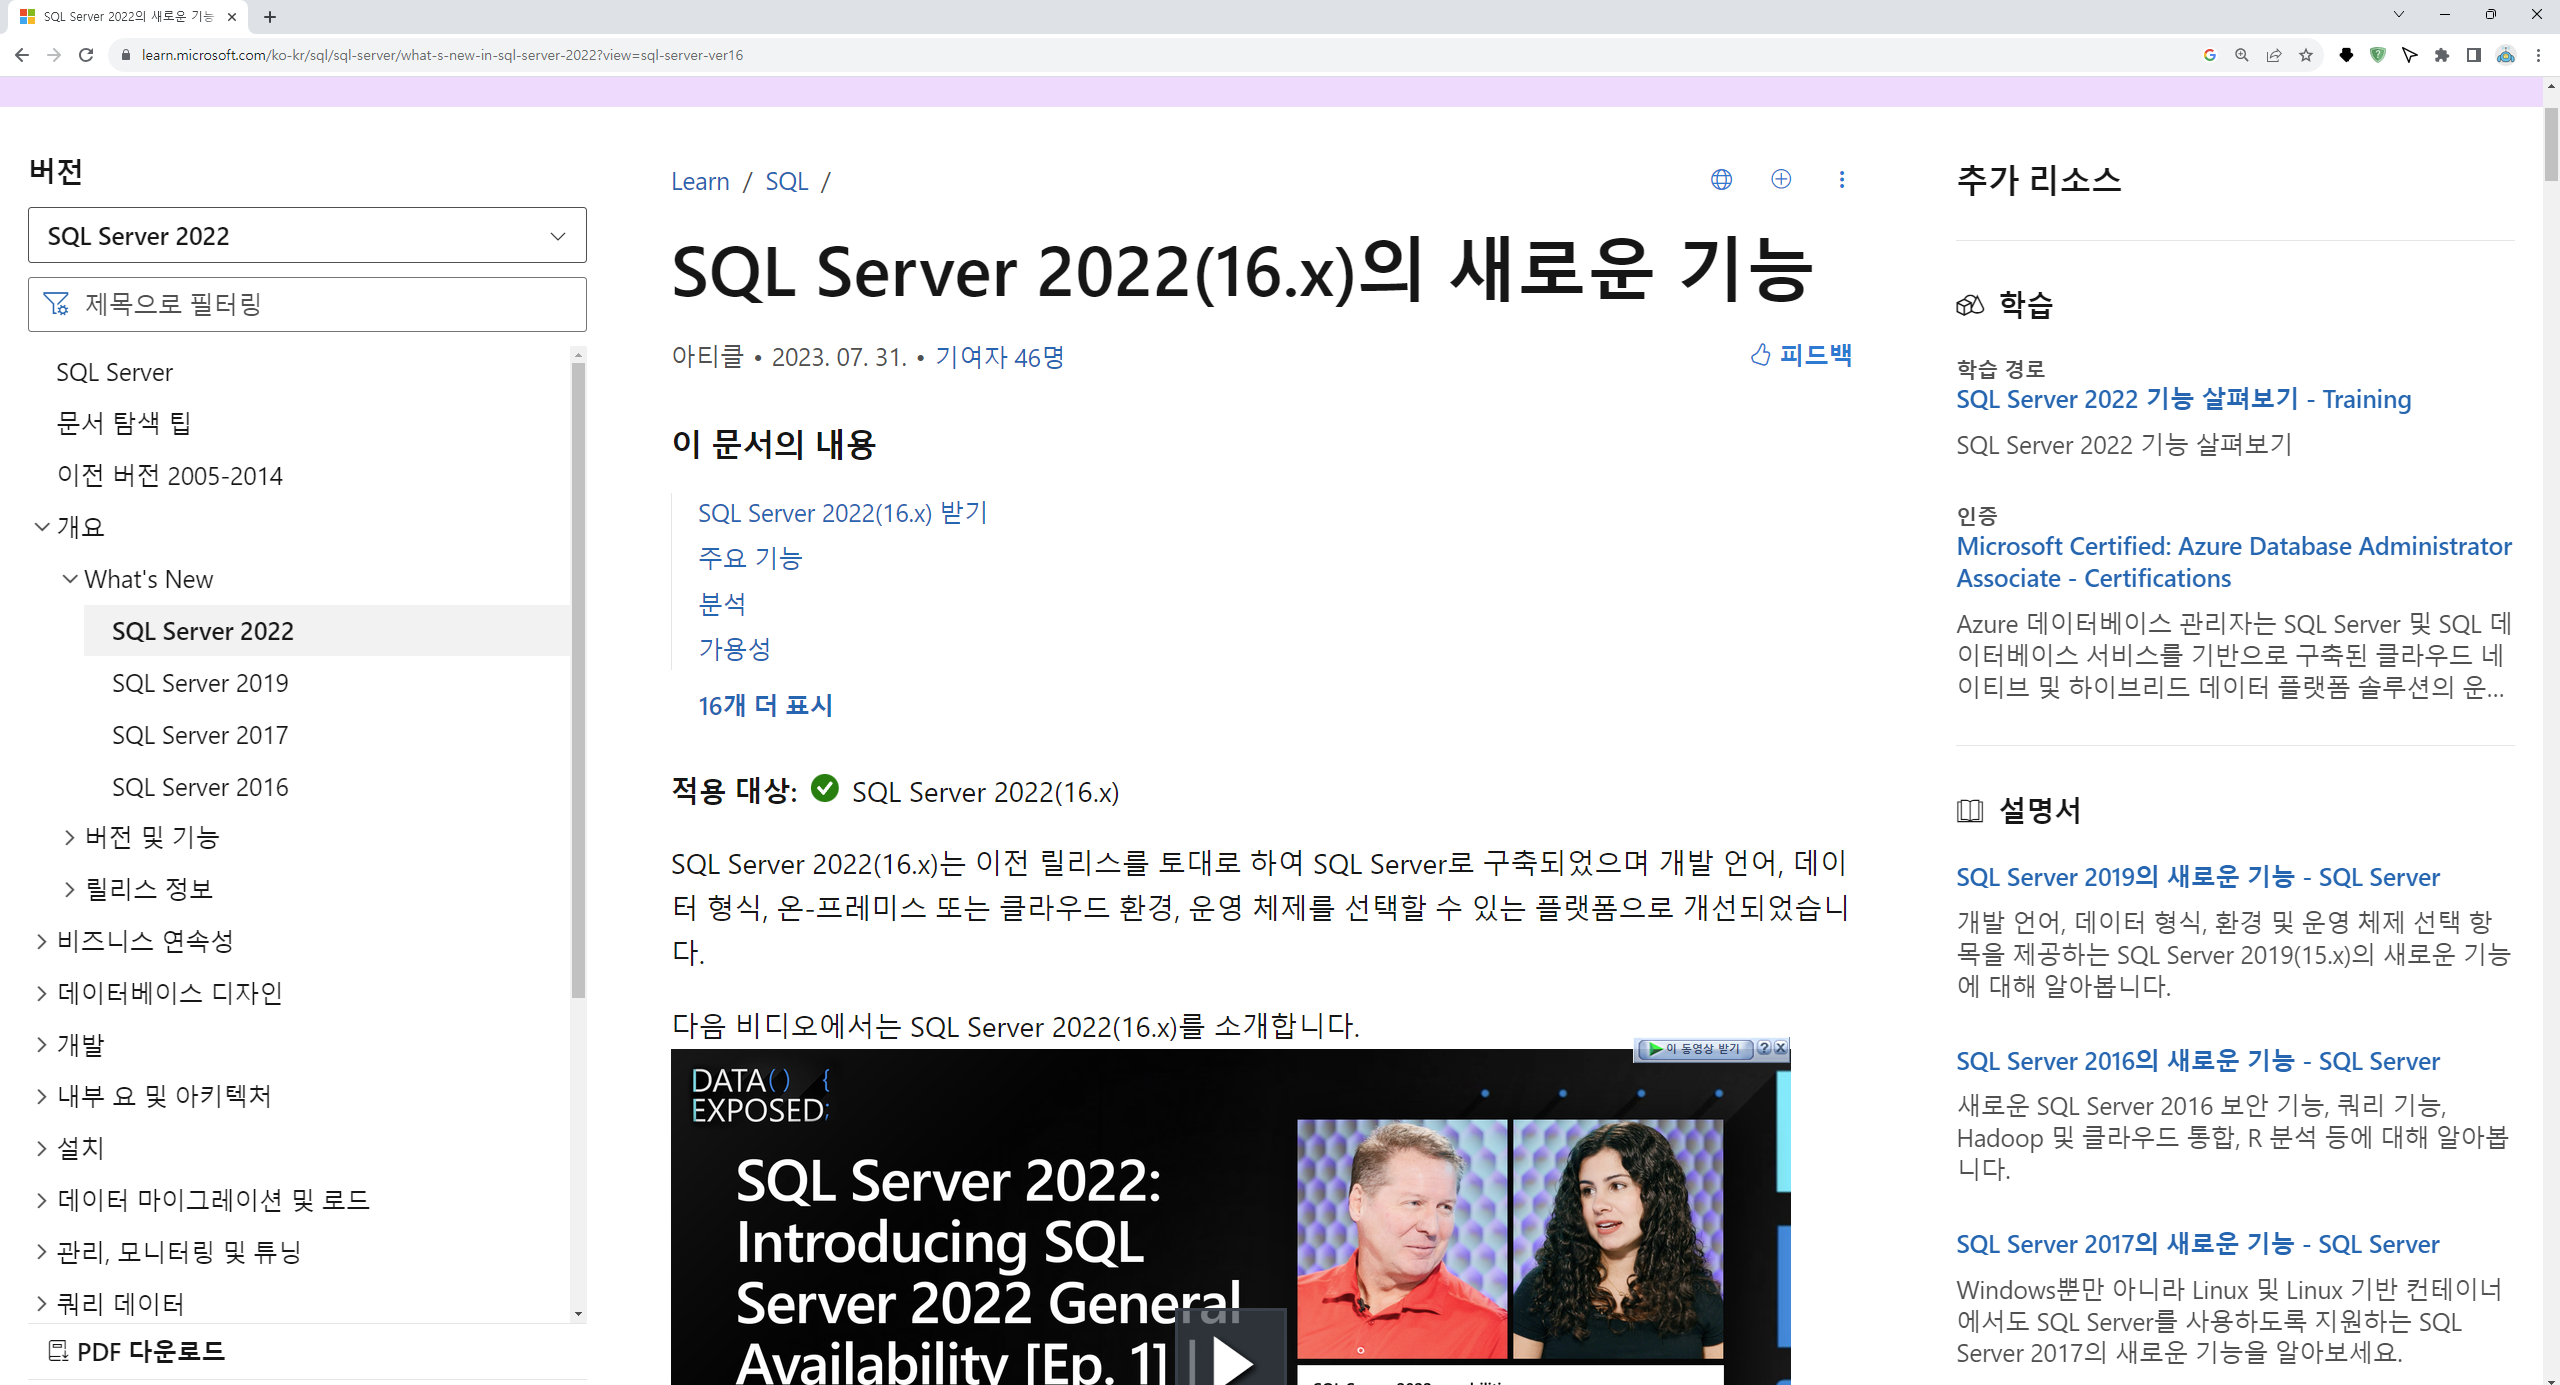The image size is (2560, 1385).
Task: Click the browser address bar URL
Action: pyautogui.click(x=442, y=55)
